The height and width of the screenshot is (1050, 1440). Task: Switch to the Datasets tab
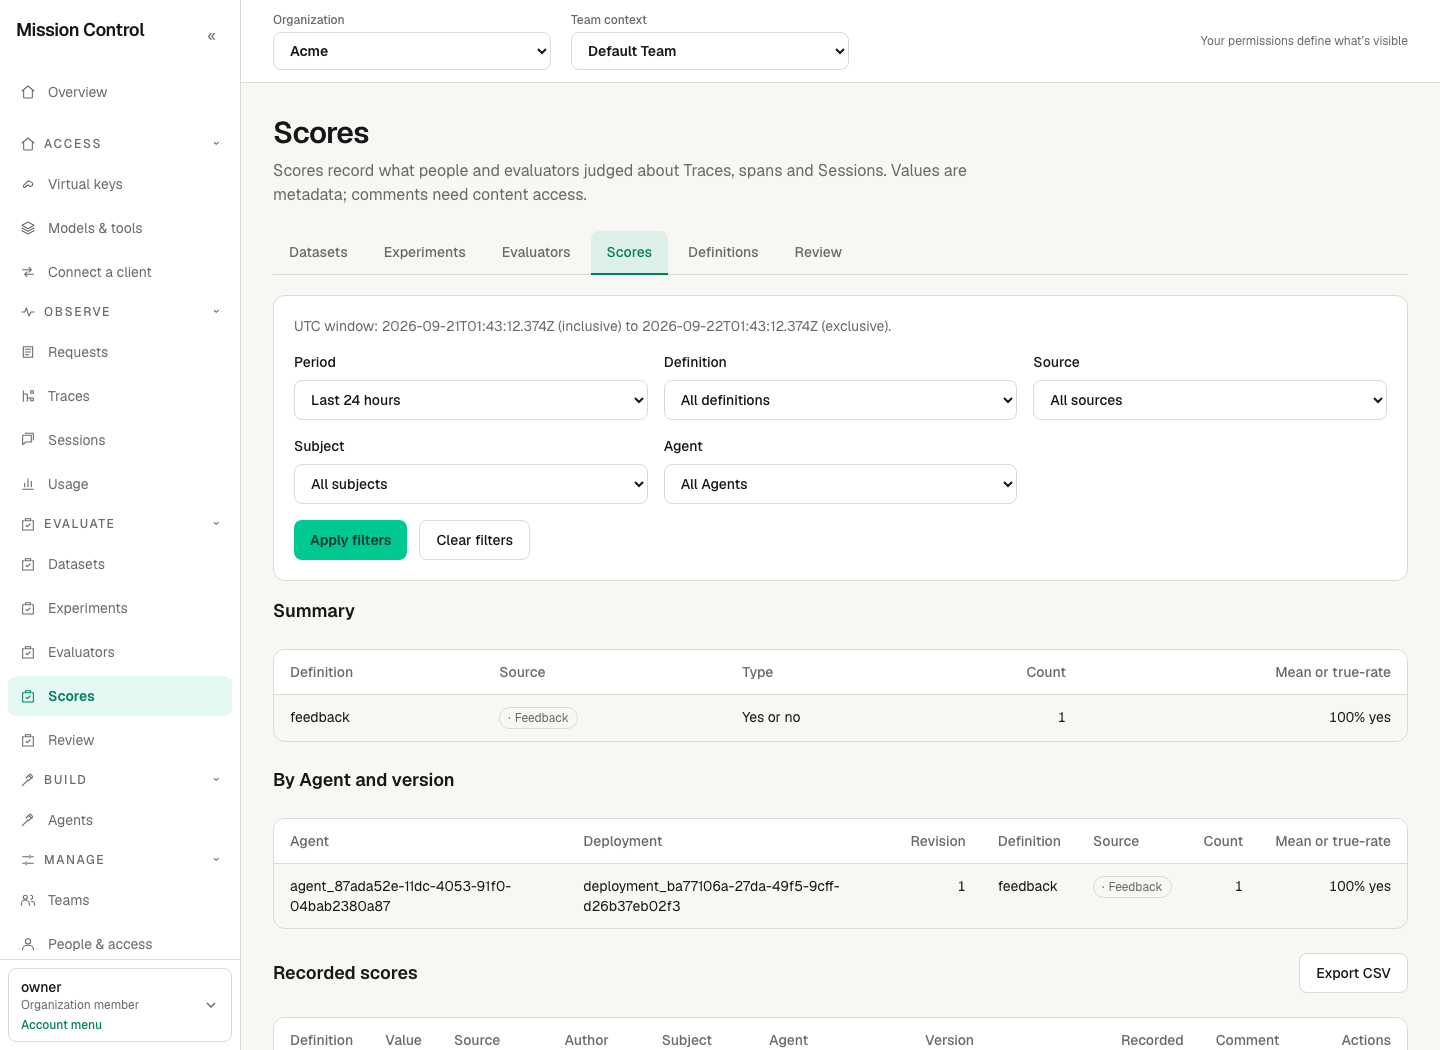(318, 252)
